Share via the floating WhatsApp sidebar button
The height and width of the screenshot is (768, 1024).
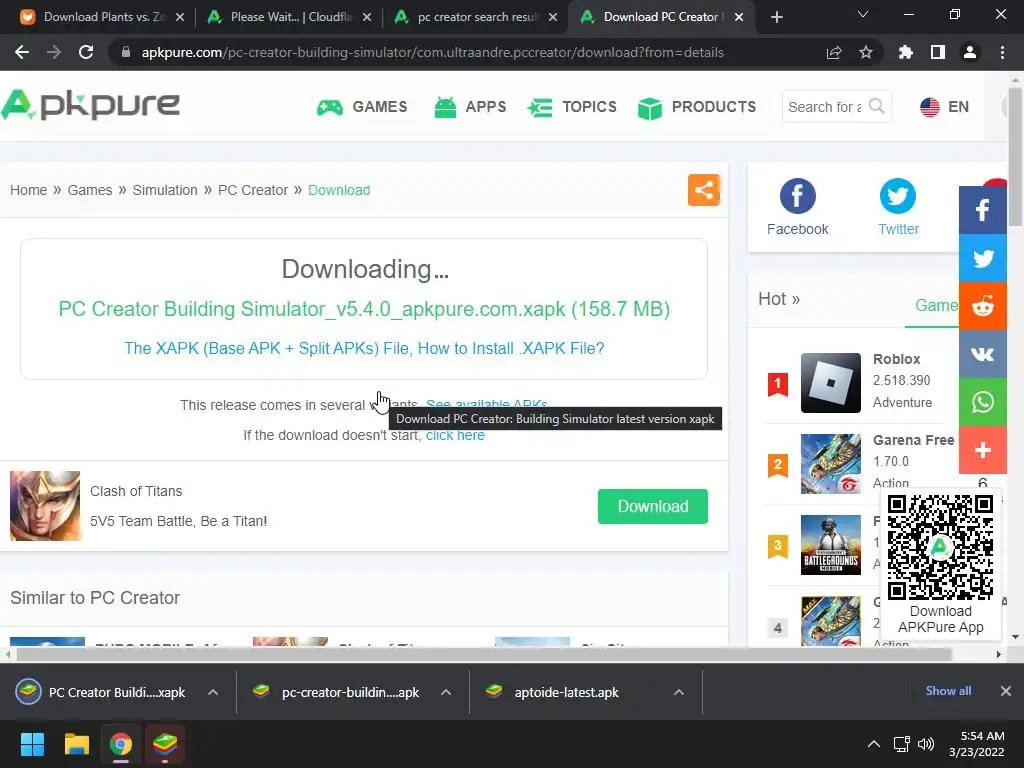point(983,402)
